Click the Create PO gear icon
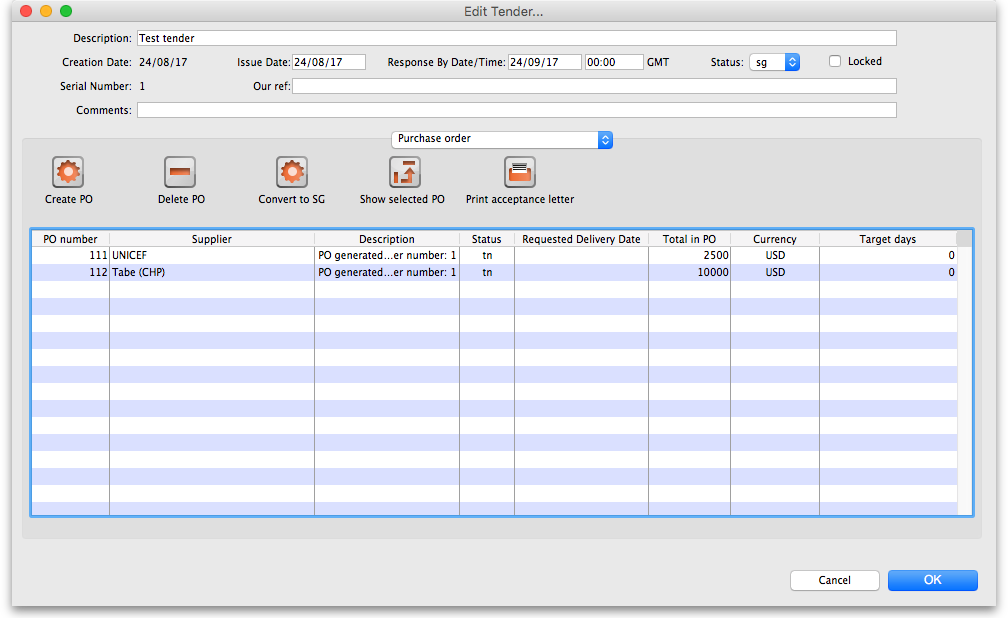Image resolution: width=1008 pixels, height=618 pixels. point(68,172)
